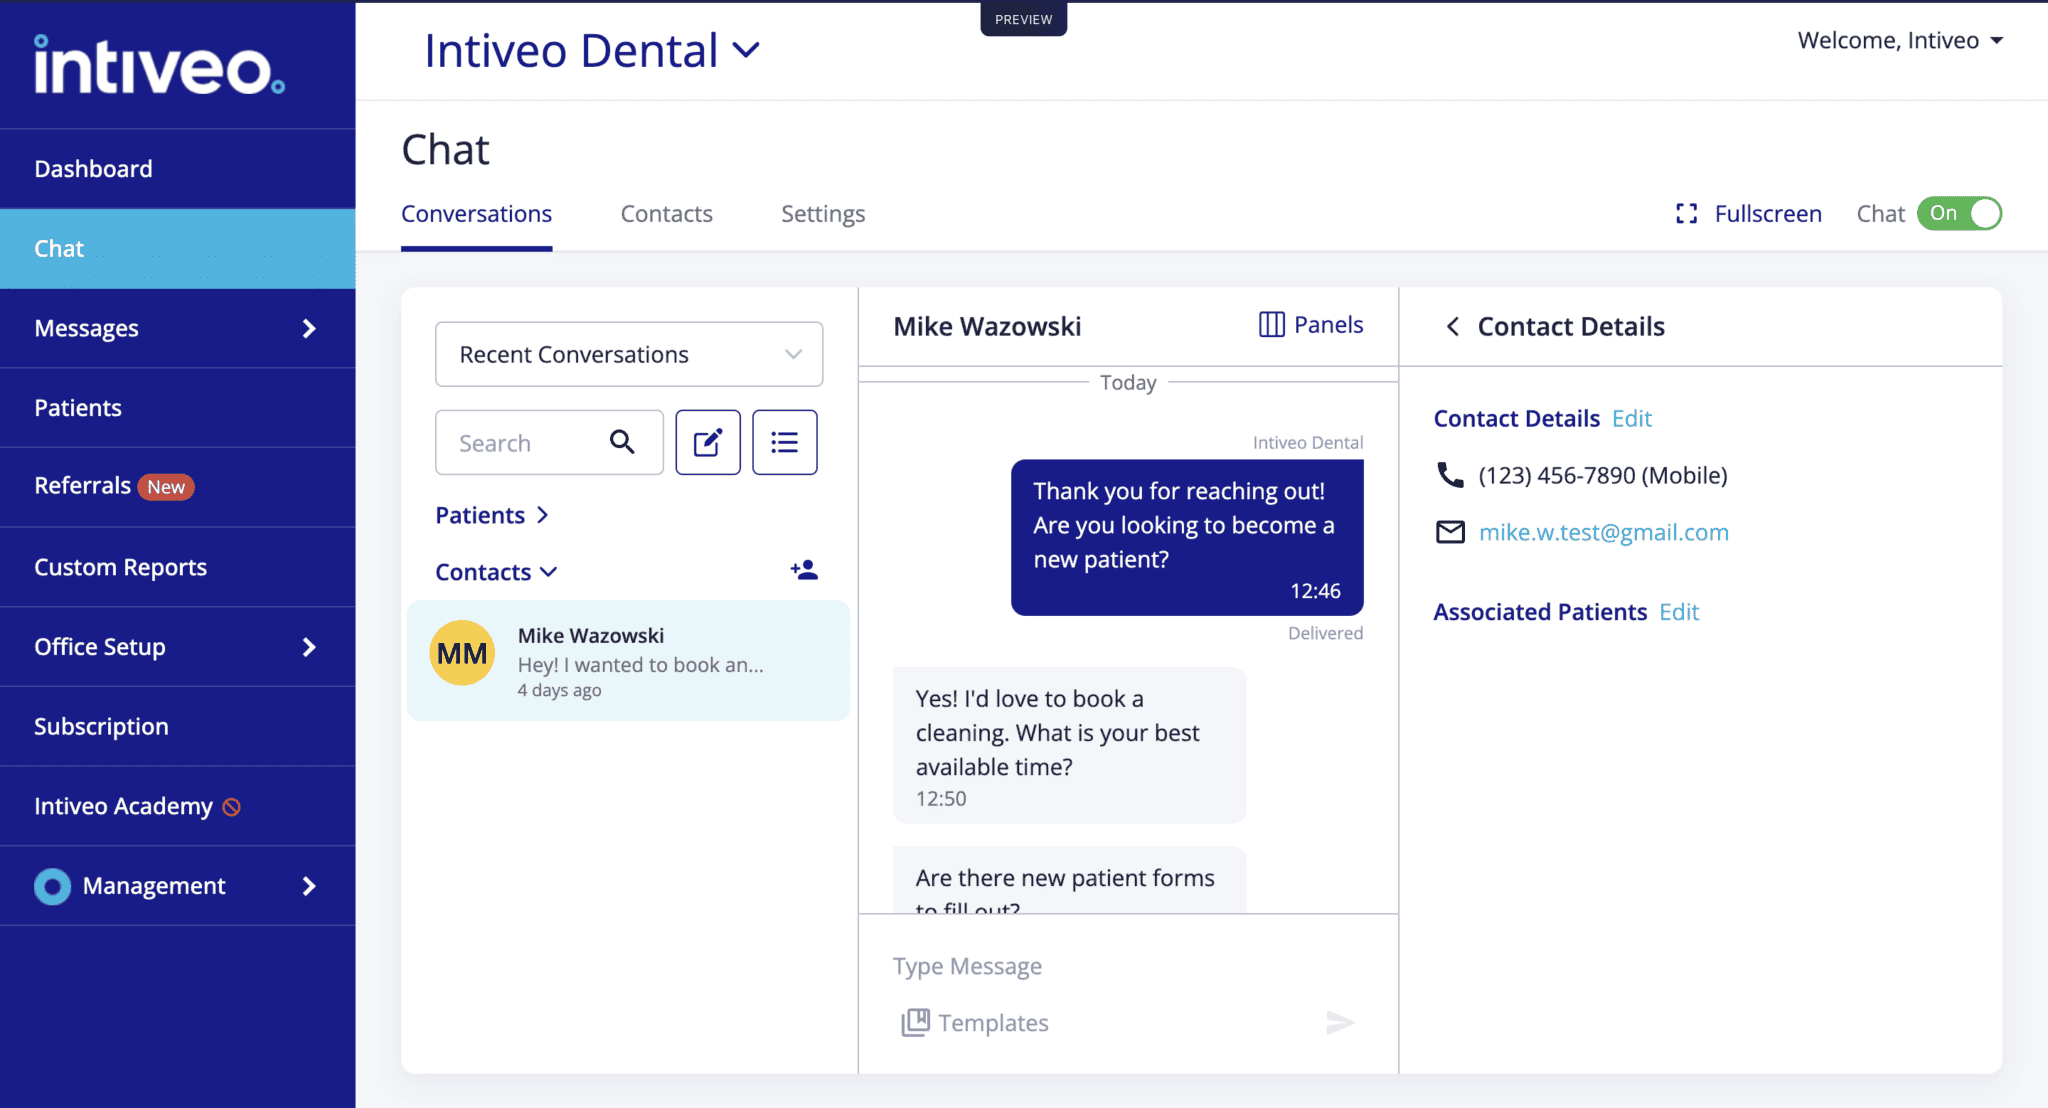The width and height of the screenshot is (2048, 1108).
Task: Open Recent Conversations dropdown
Action: click(629, 354)
